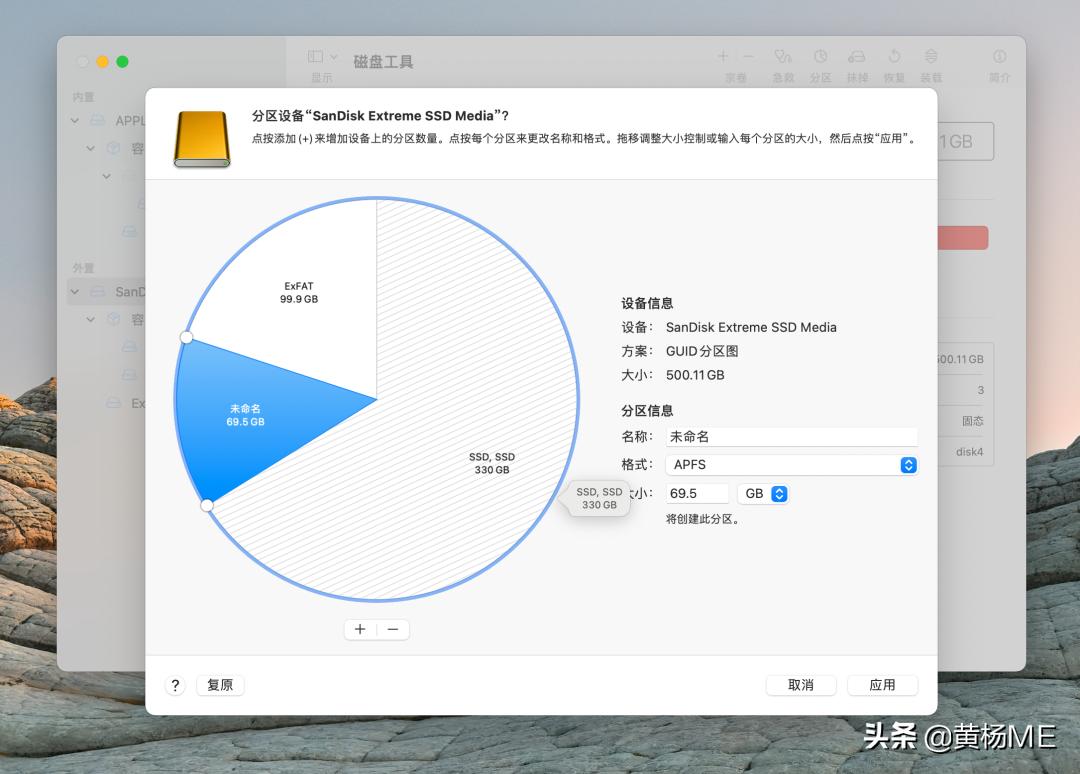The height and width of the screenshot is (774, 1080).
Task: Open the APFS format dropdown
Action: click(x=908, y=464)
